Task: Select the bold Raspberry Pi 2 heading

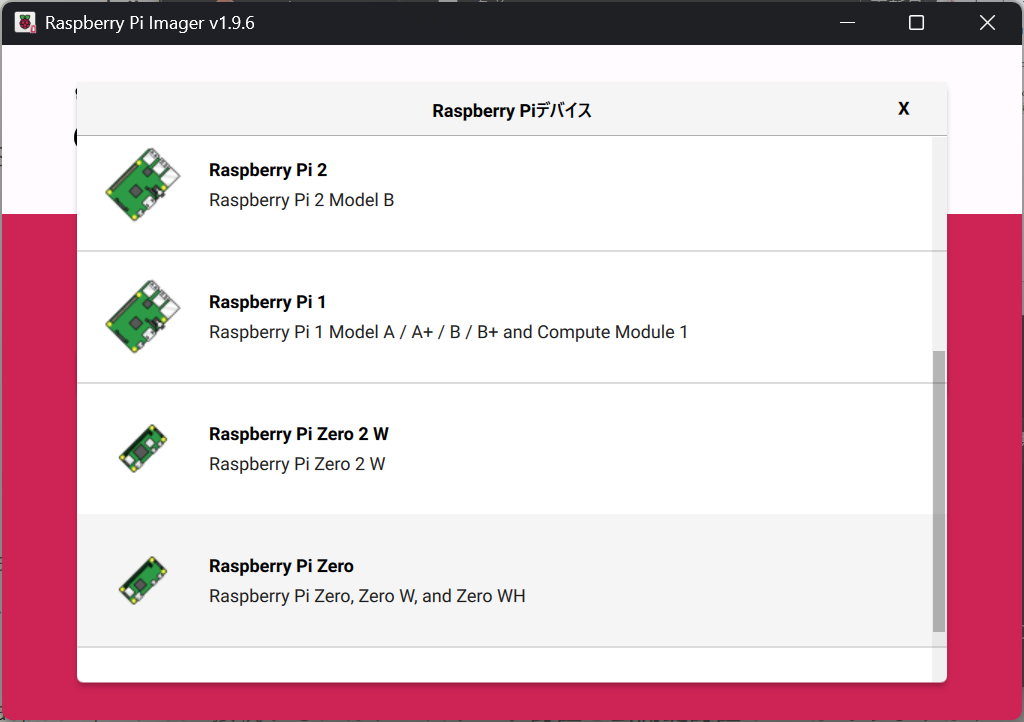Action: [268, 170]
